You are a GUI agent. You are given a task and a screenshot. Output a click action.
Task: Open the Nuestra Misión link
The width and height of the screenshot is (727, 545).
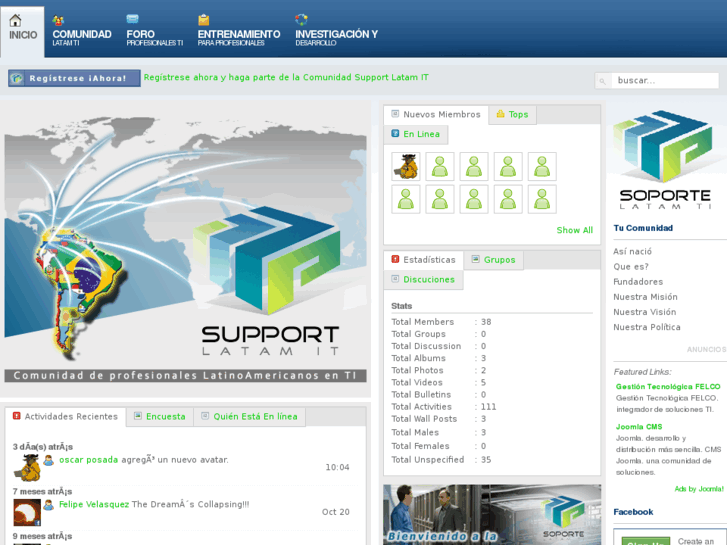[645, 297]
